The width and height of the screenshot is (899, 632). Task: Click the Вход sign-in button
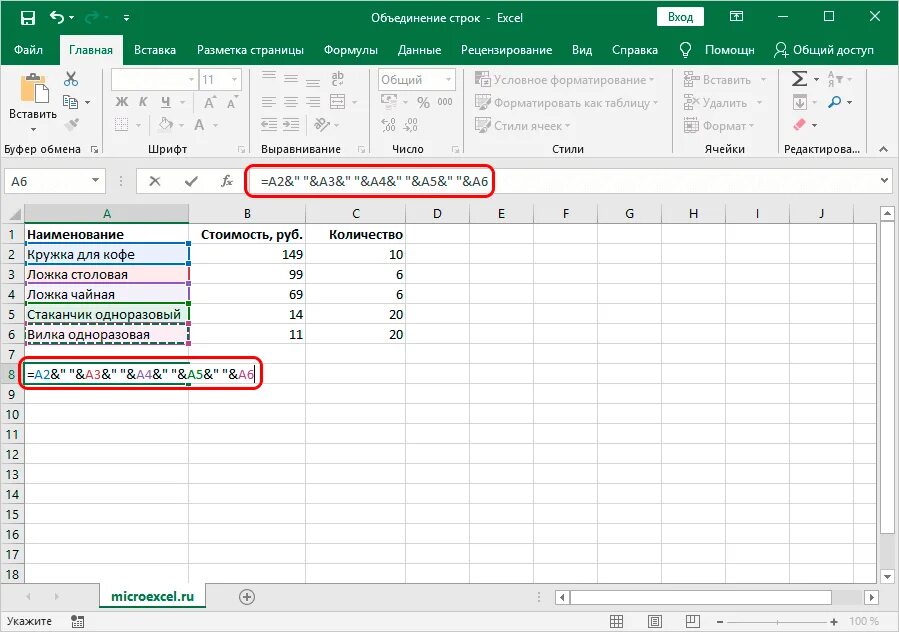coord(681,17)
